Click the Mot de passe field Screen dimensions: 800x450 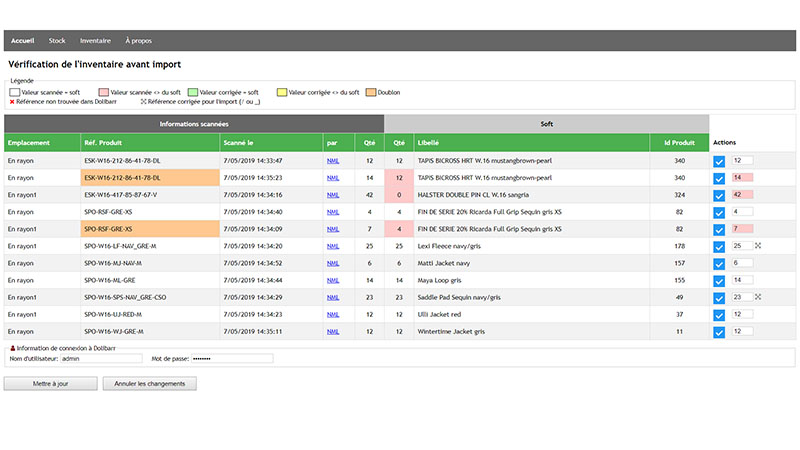click(230, 358)
